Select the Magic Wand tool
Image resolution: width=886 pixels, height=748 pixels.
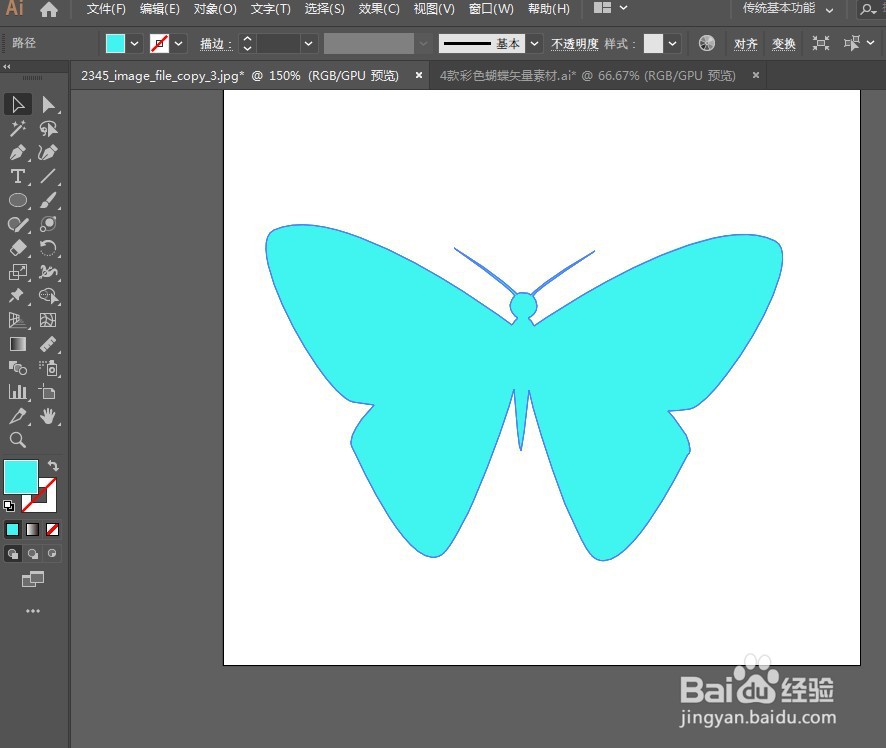(x=18, y=129)
